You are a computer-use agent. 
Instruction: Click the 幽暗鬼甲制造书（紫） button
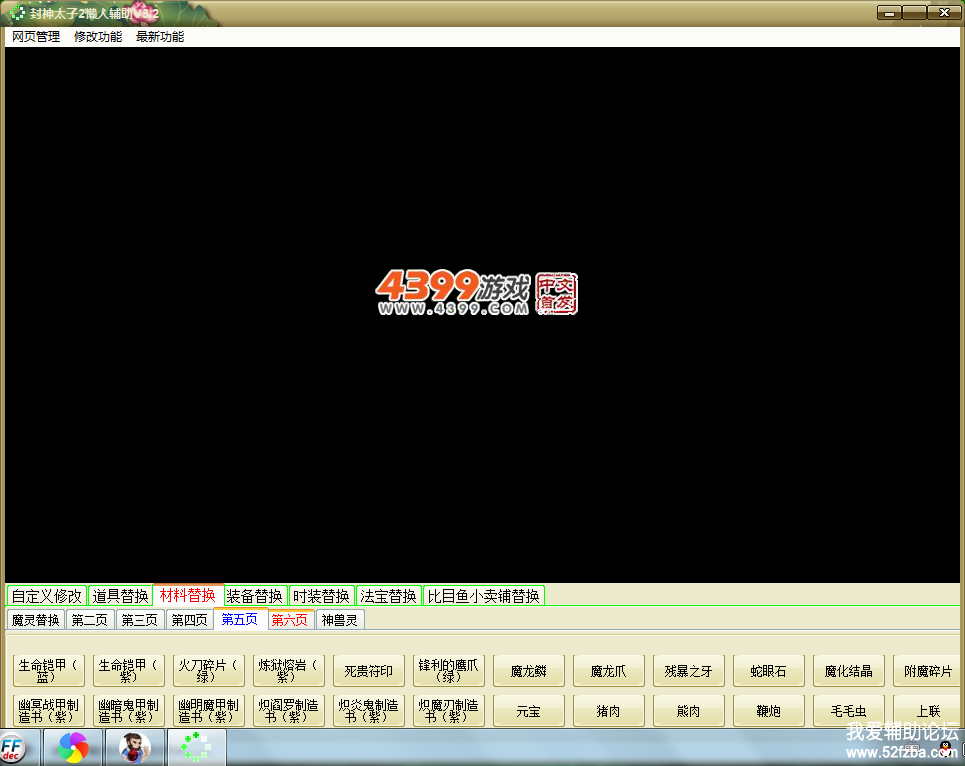pyautogui.click(x=129, y=711)
